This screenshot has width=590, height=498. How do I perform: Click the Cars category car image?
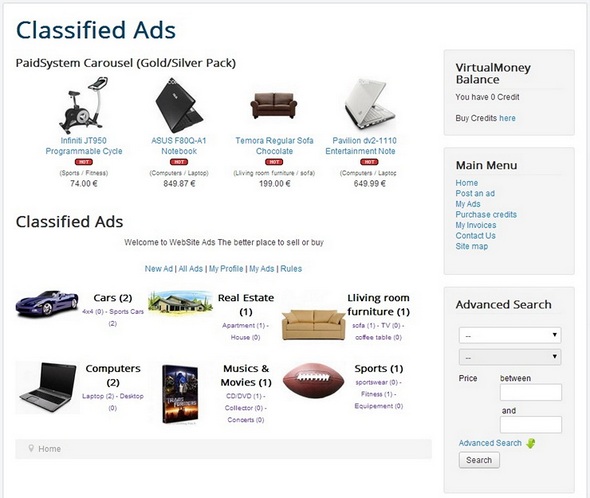pos(47,303)
